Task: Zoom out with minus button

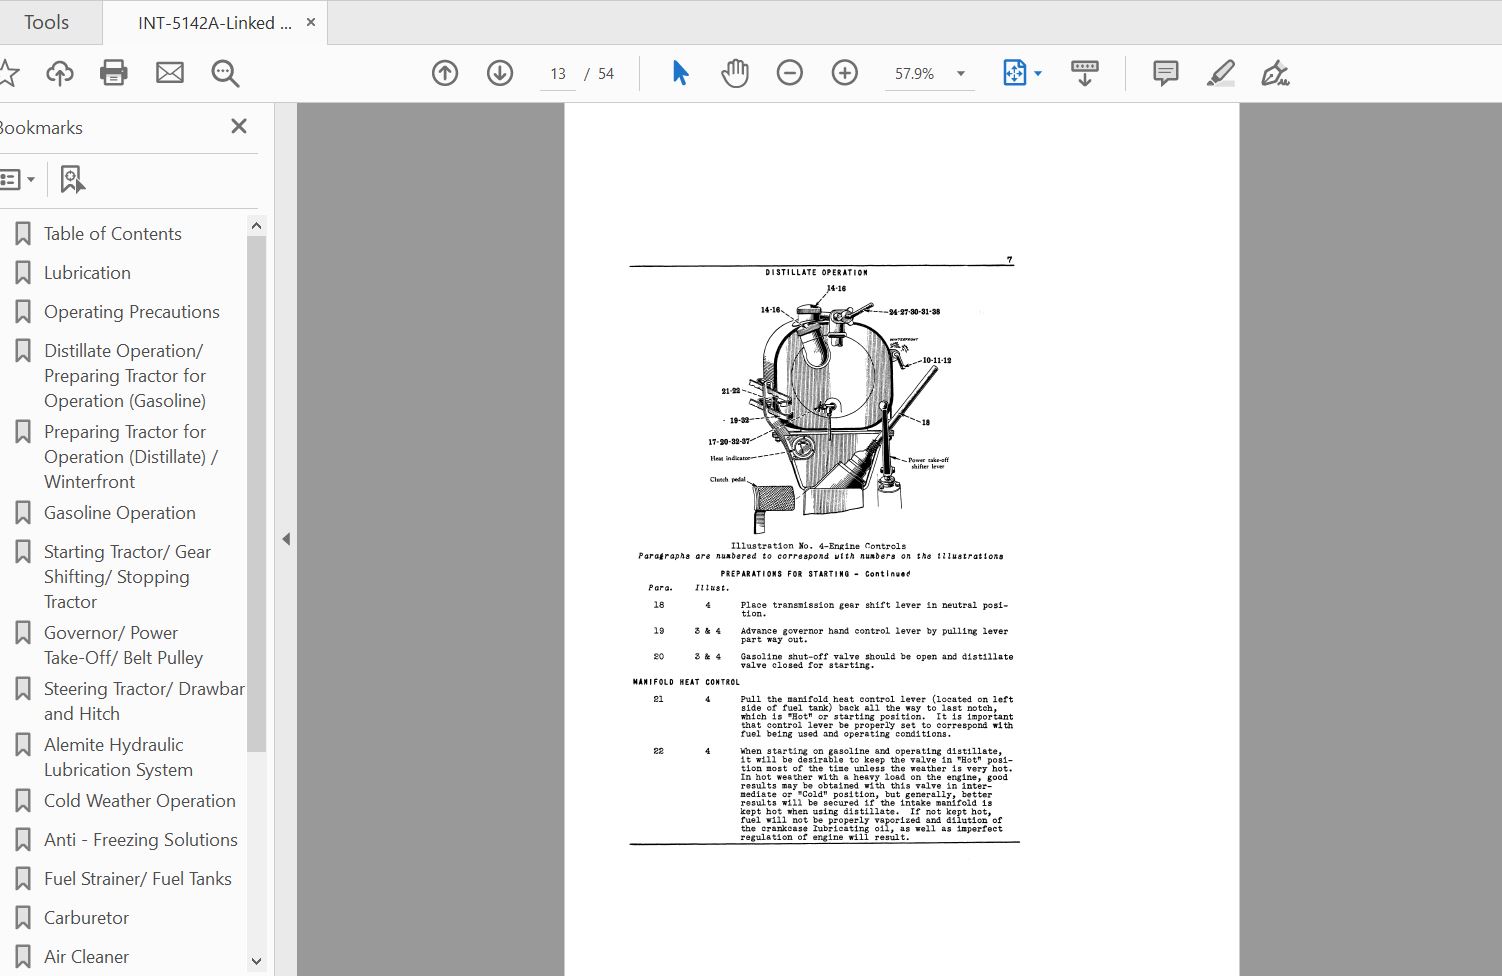Action: (x=790, y=73)
